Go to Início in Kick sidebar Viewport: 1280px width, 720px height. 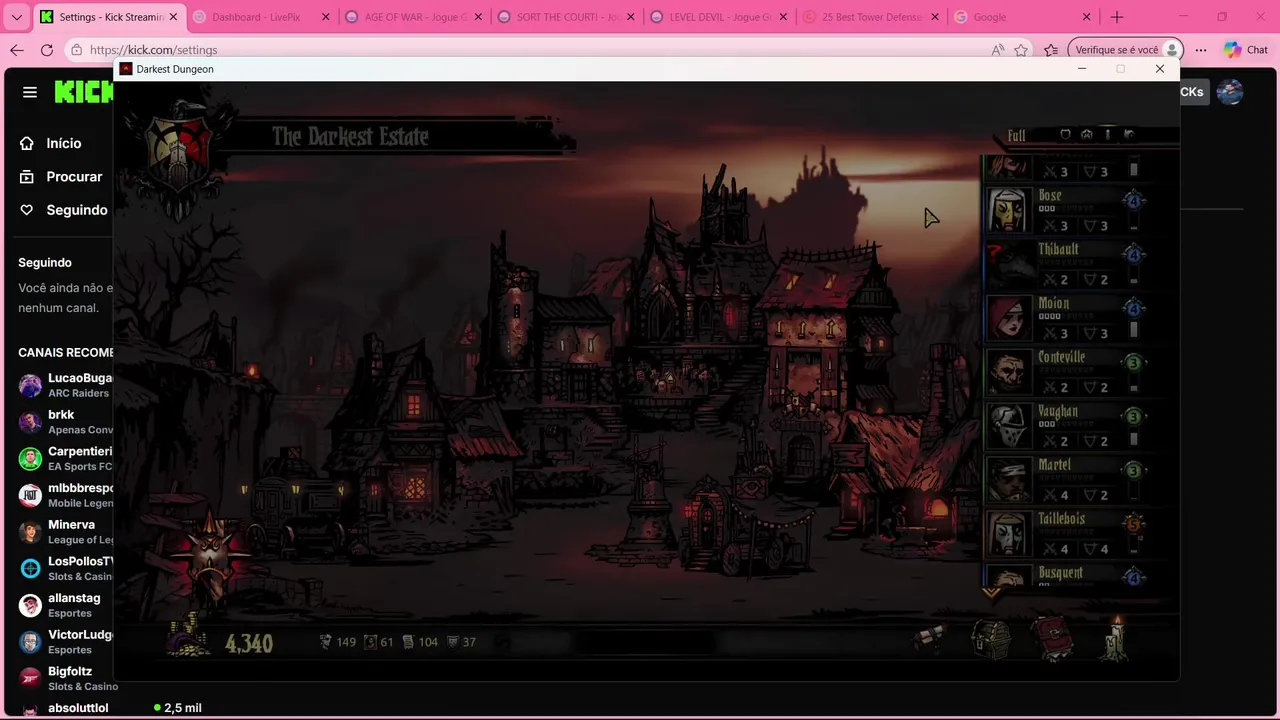63,143
